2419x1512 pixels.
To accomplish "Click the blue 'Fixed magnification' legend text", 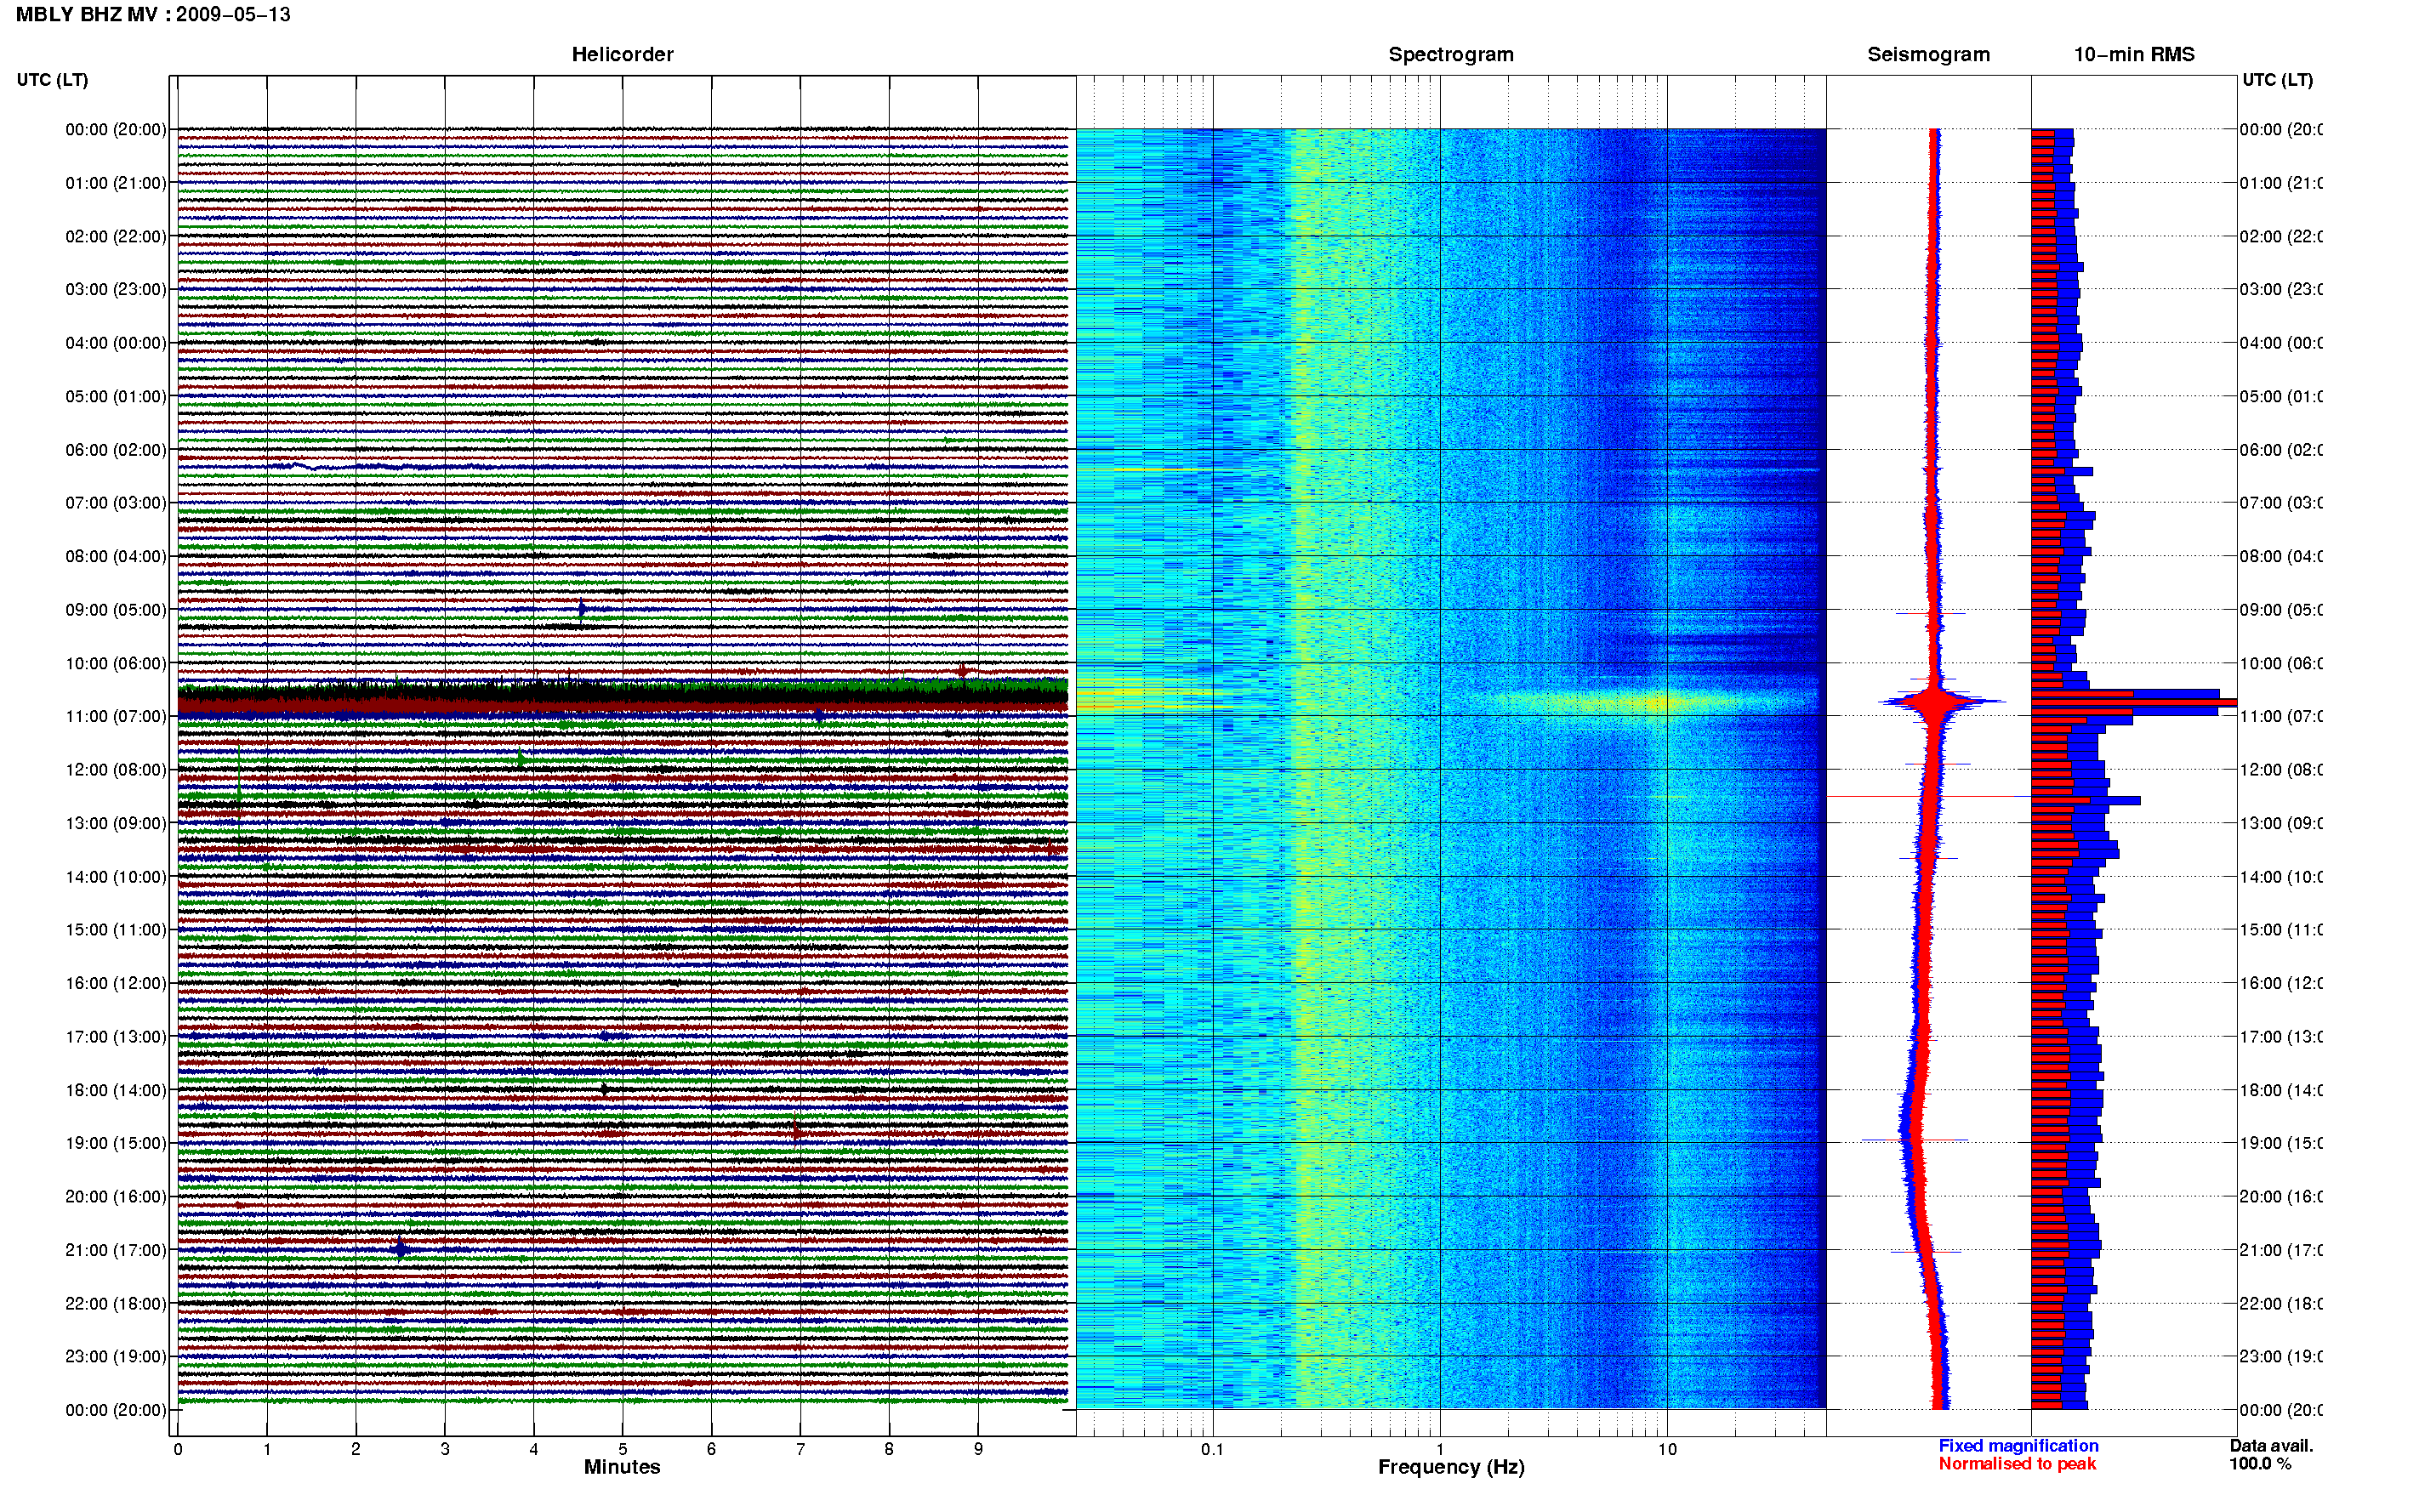I will pyautogui.click(x=2018, y=1446).
